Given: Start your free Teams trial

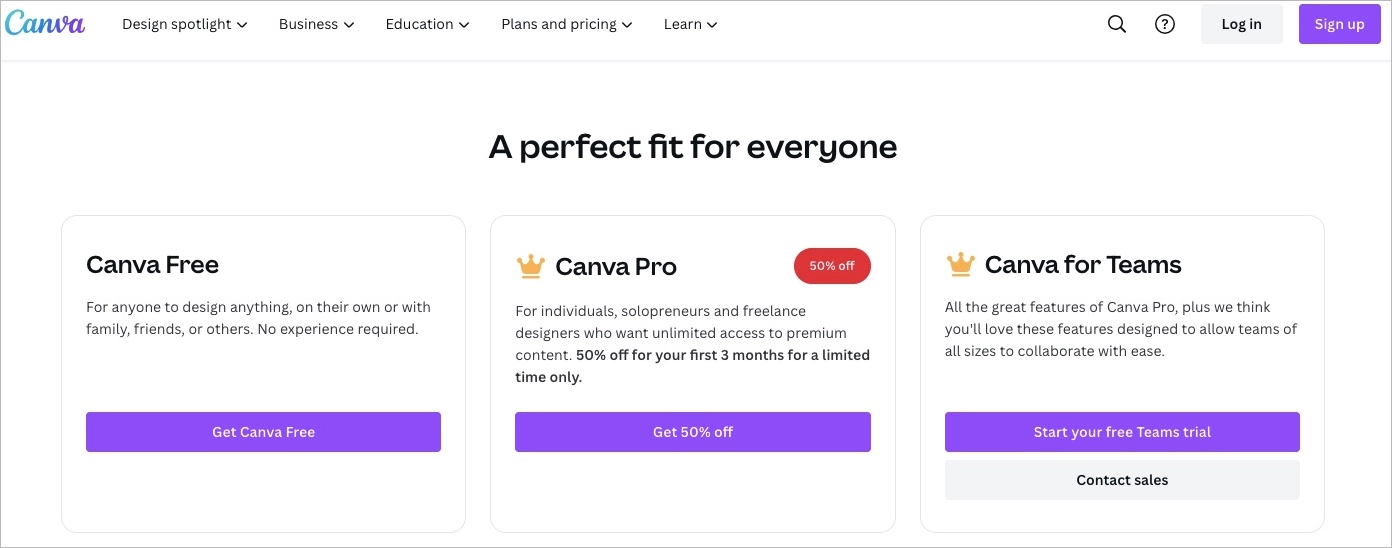Looking at the screenshot, I should (1122, 432).
